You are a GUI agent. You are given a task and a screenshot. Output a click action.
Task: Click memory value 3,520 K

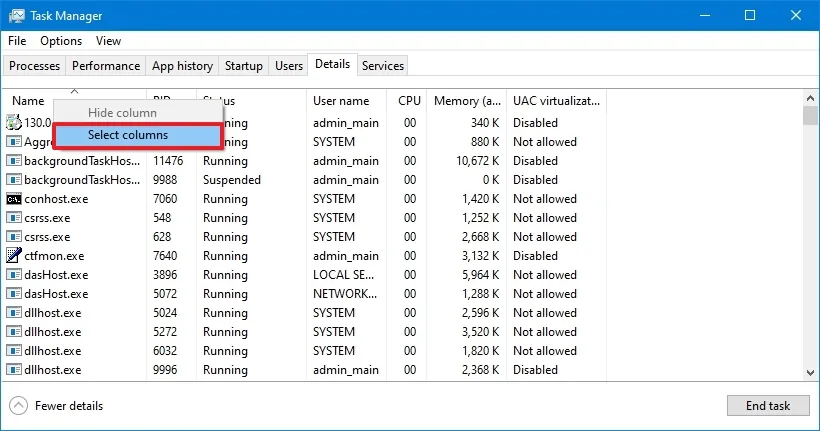481,332
